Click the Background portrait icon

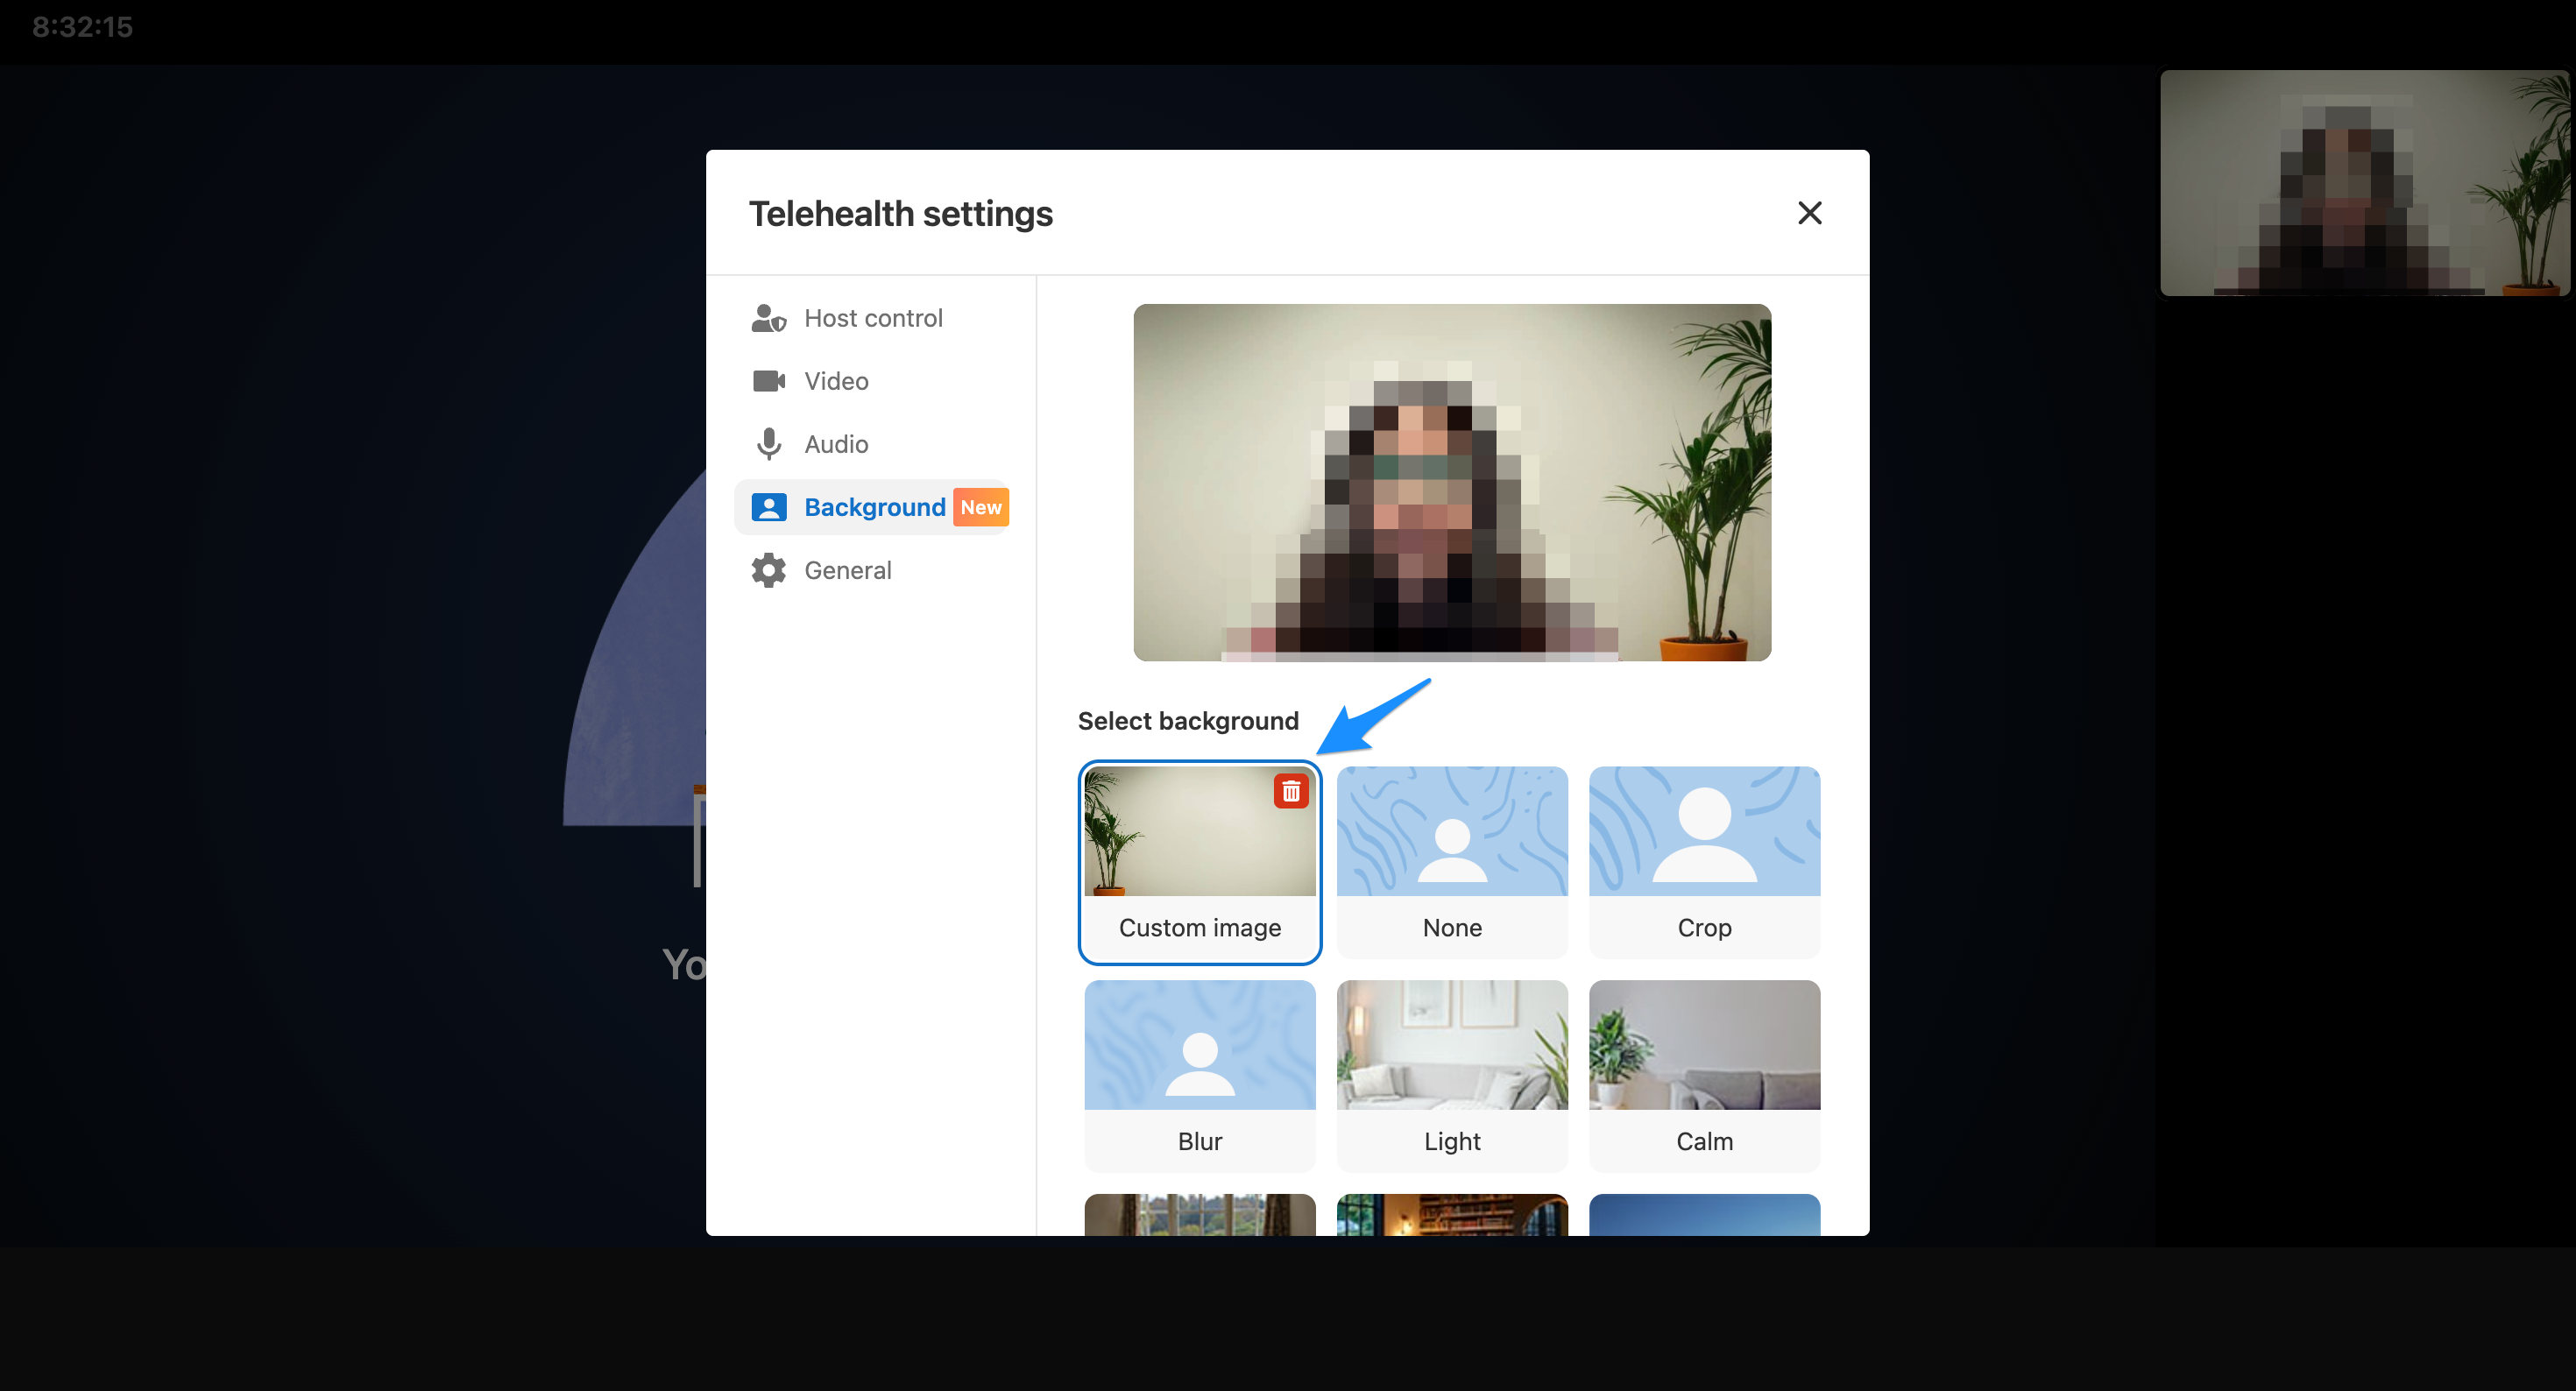pos(768,507)
